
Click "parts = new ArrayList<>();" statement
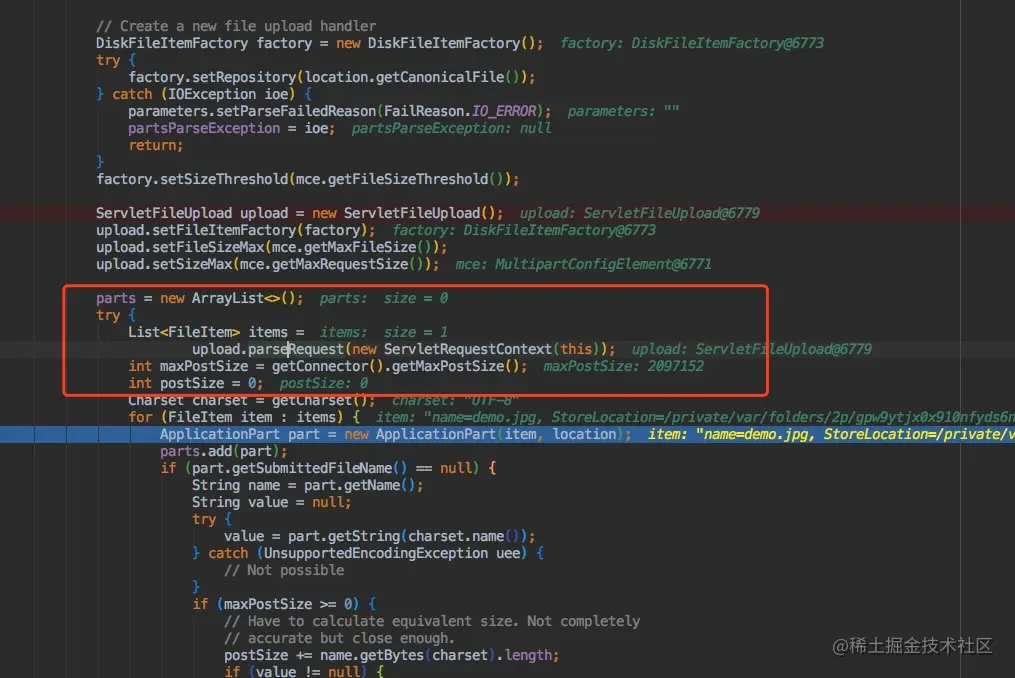[x=199, y=298]
